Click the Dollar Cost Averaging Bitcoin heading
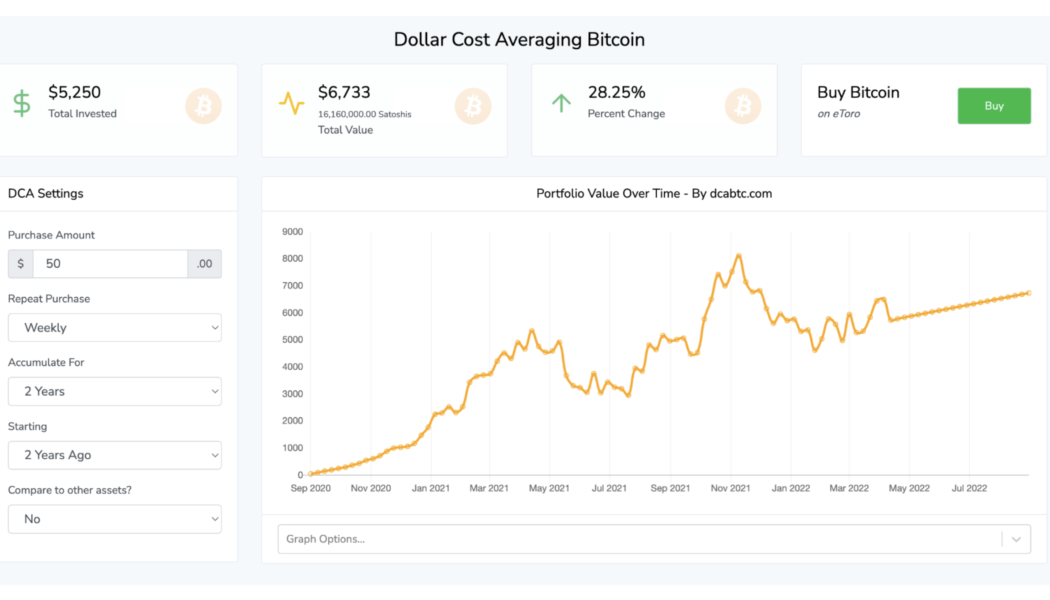Viewport: 1050px width, 600px height. 520,39
